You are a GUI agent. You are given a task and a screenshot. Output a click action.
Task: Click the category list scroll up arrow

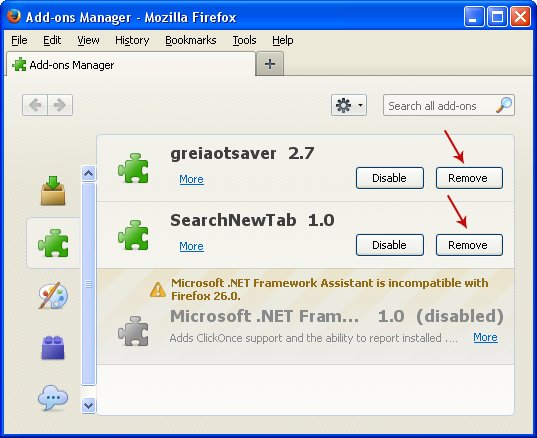tap(88, 174)
